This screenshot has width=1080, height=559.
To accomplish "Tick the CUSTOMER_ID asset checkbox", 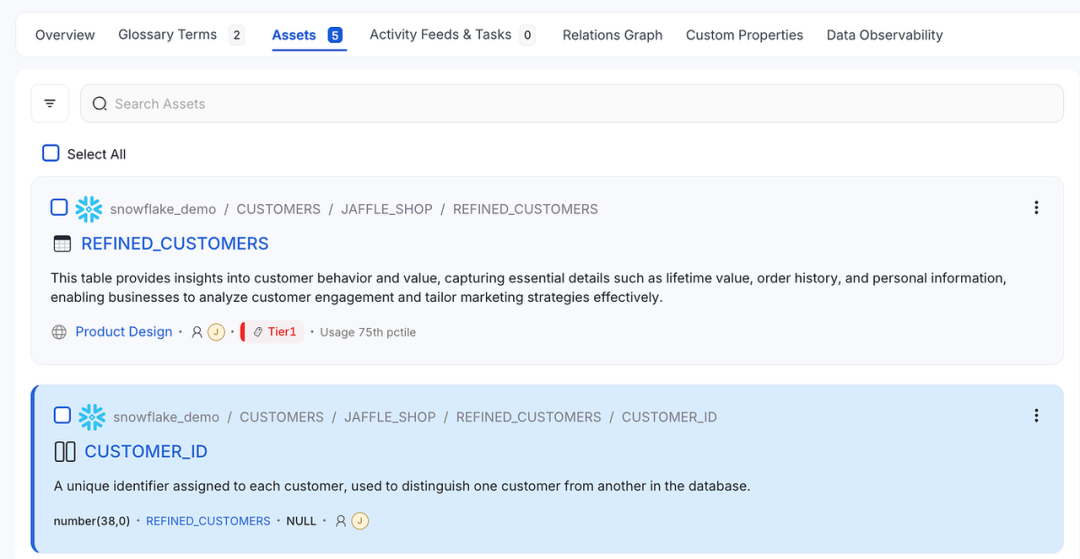I will pos(63,415).
